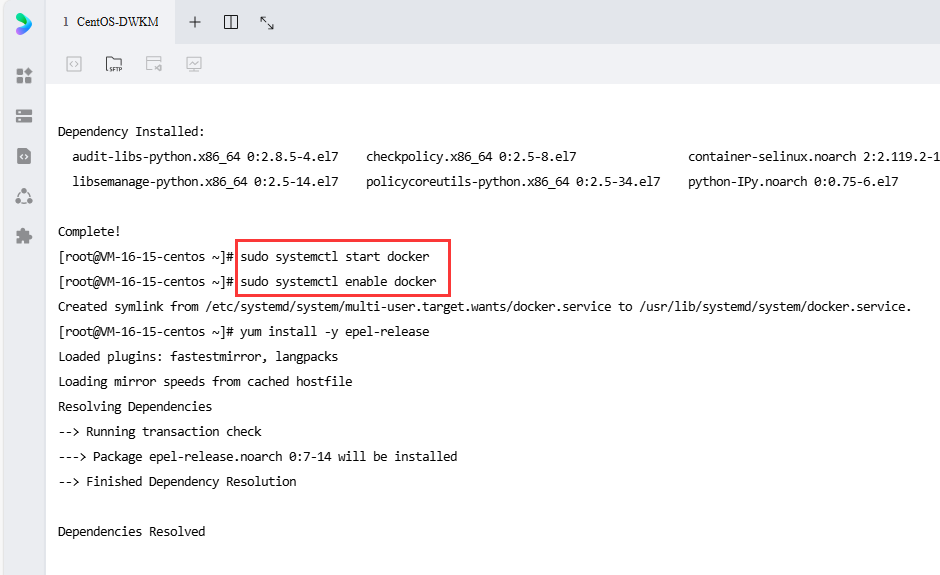
Task: Click 'Loading mirror speeds from cached hostfile'
Action: [x=205, y=382]
